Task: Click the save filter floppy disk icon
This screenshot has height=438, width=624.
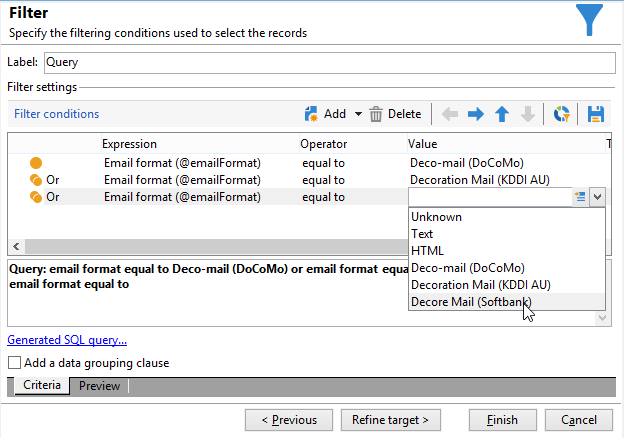Action: [x=596, y=114]
